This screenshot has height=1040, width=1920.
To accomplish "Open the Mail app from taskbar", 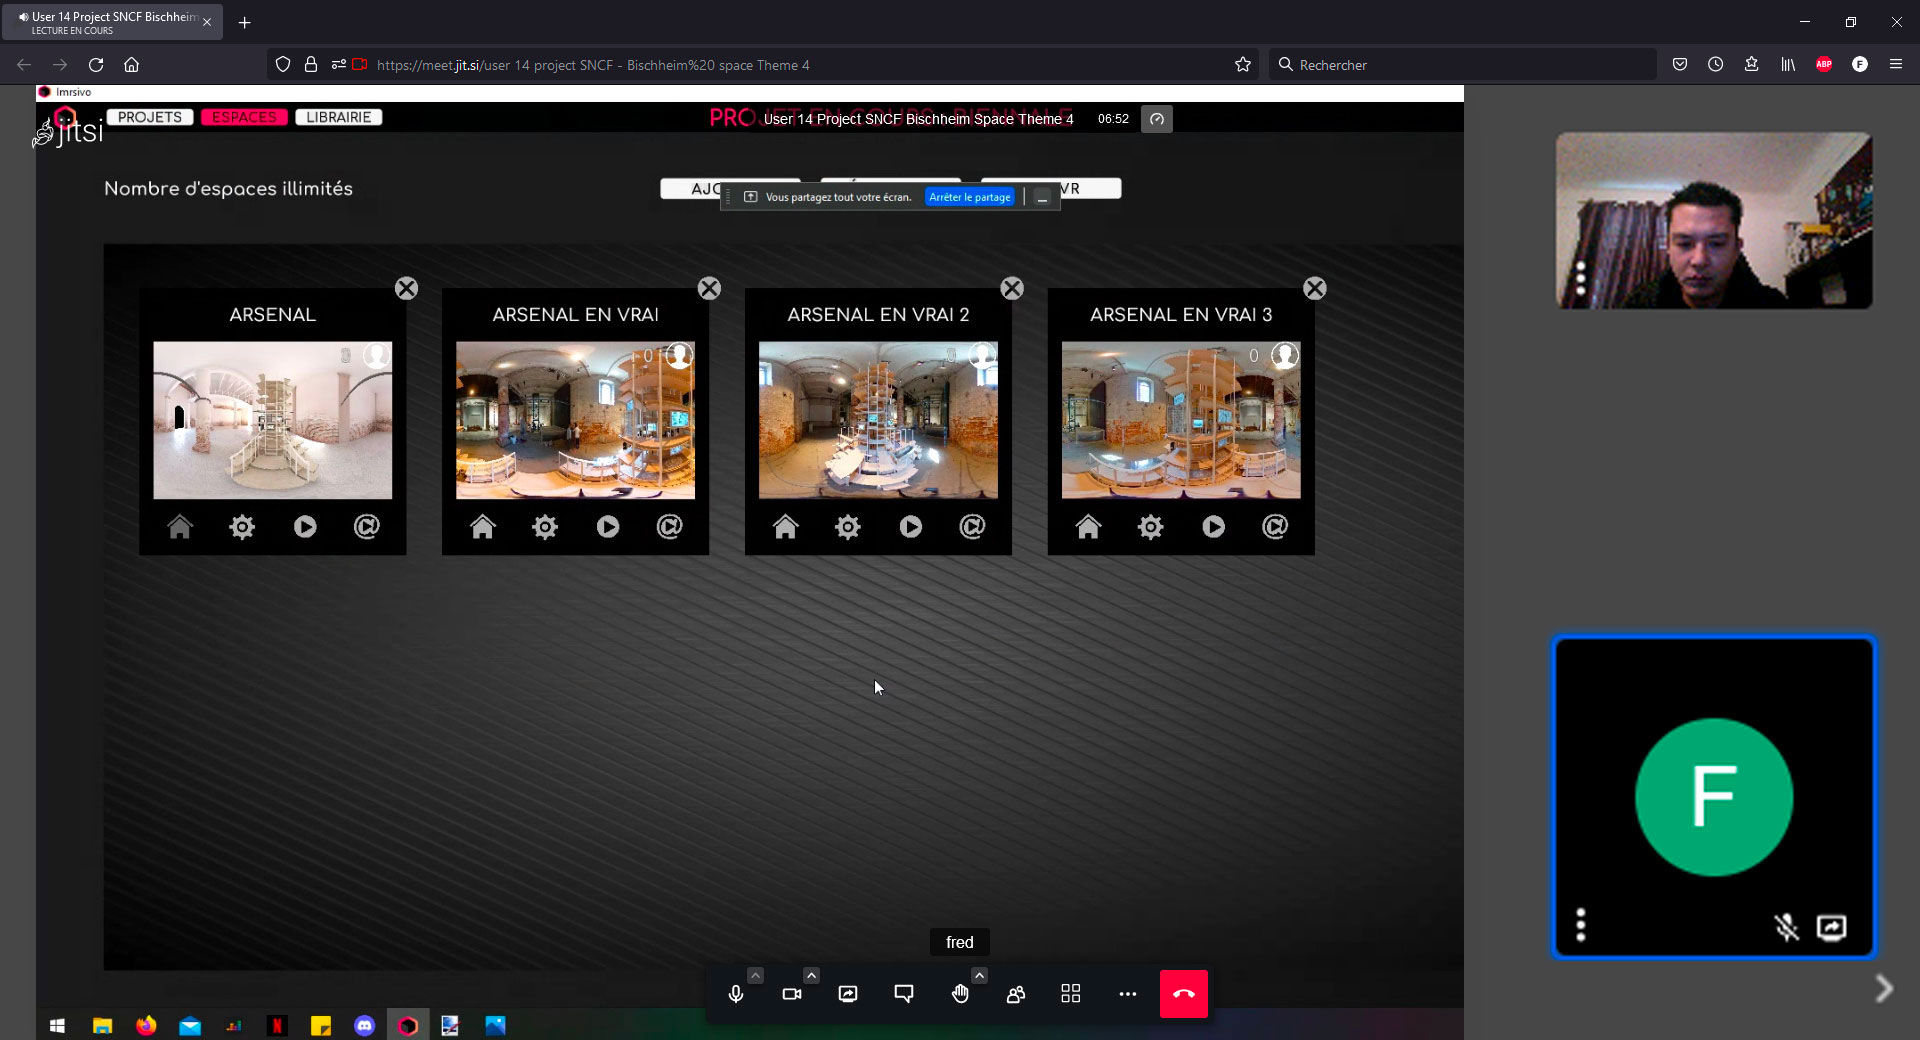I will tap(190, 1025).
